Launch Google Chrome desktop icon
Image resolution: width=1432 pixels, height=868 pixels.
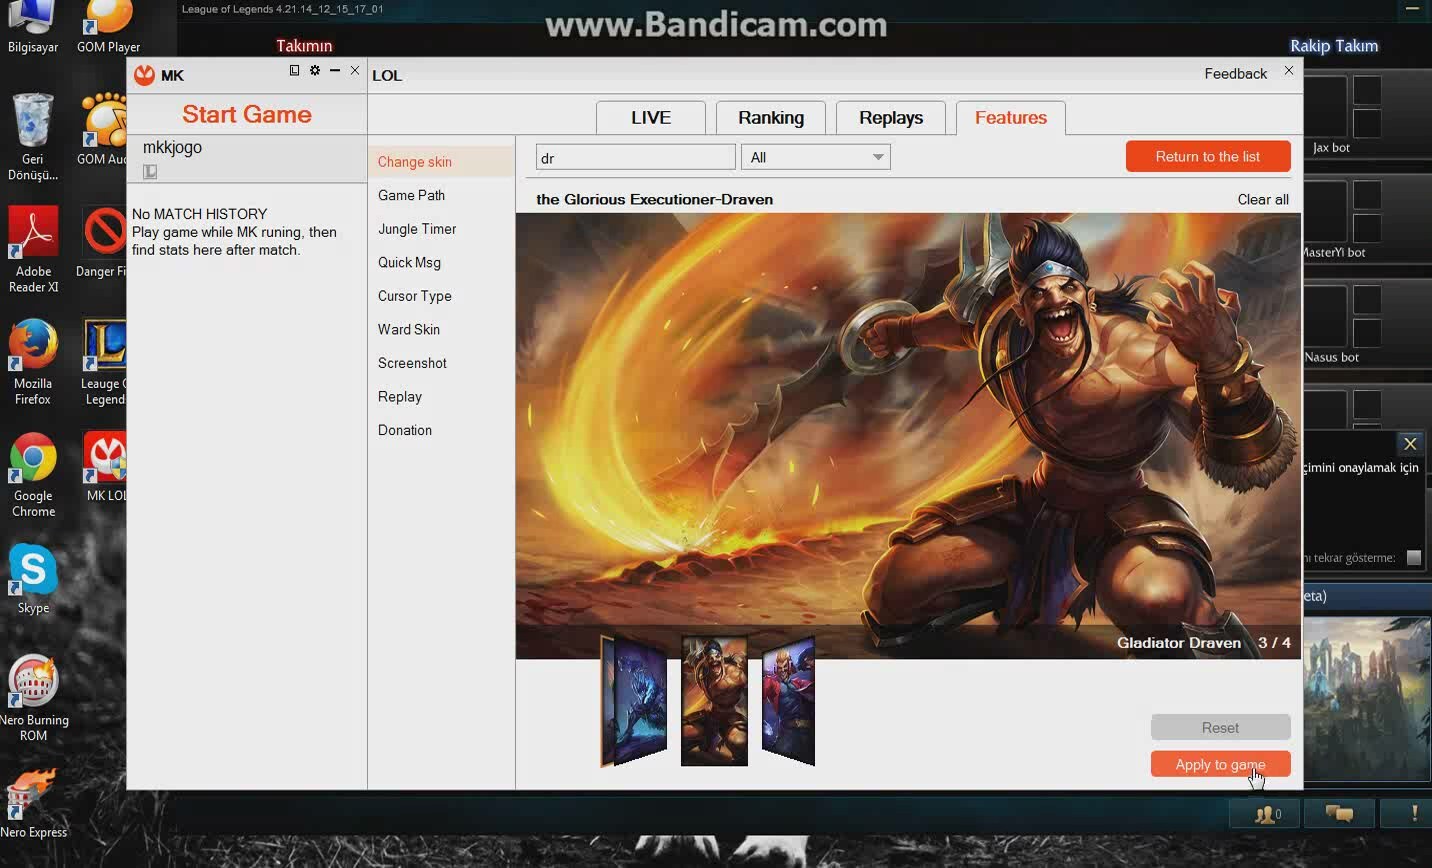pos(33,475)
